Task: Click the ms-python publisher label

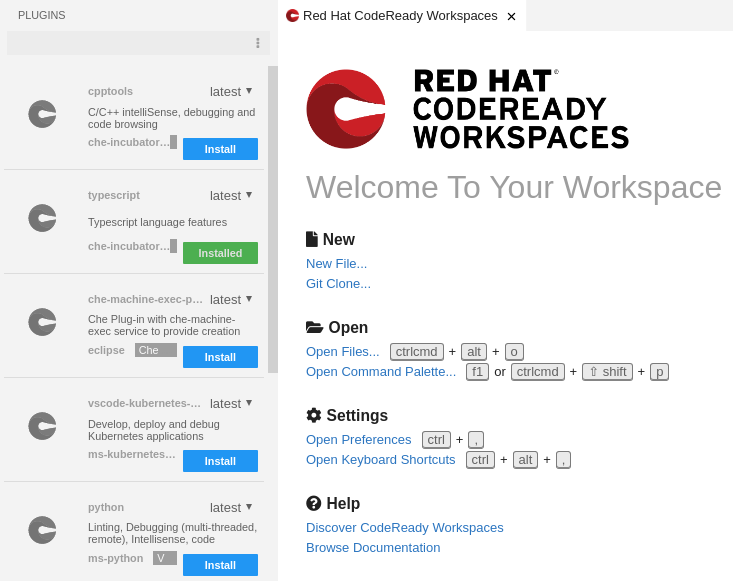Action: [115, 558]
